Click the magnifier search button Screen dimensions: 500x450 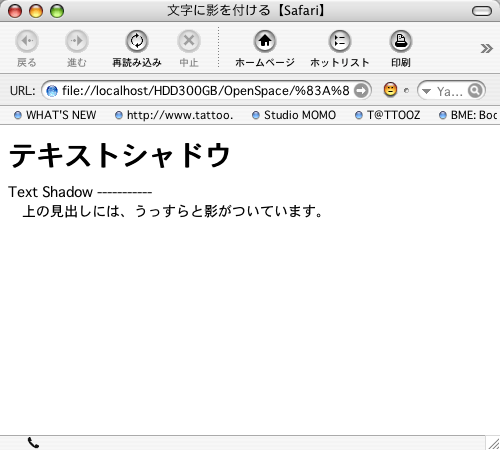click(x=475, y=90)
